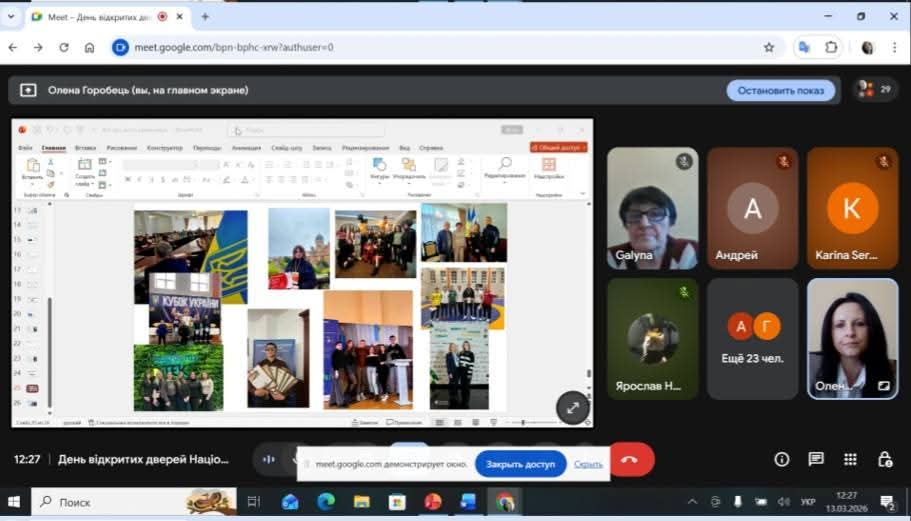The height and width of the screenshot is (521, 911).
Task: Open the Chrome tab search chevron
Action: (x=12, y=17)
